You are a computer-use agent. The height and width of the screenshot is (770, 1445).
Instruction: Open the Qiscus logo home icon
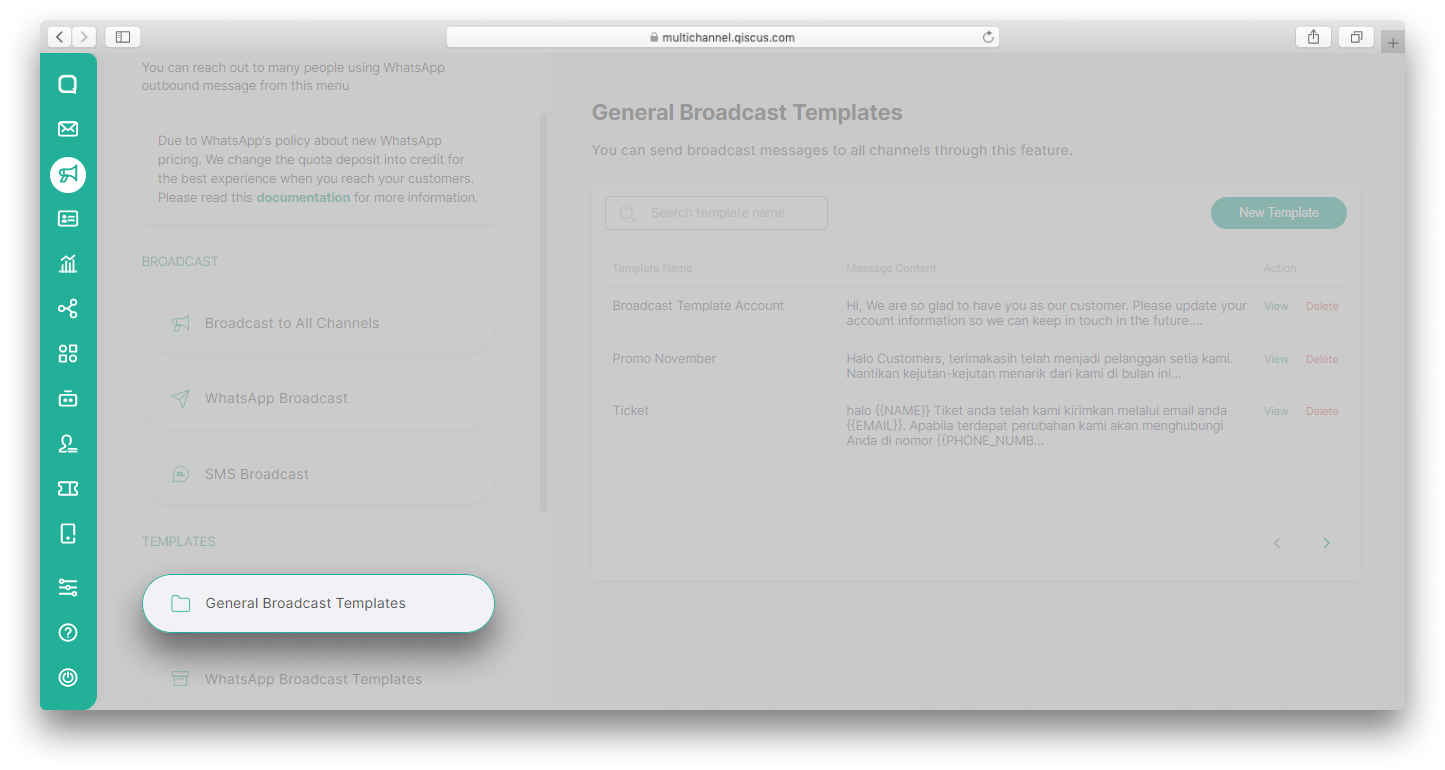click(x=68, y=85)
